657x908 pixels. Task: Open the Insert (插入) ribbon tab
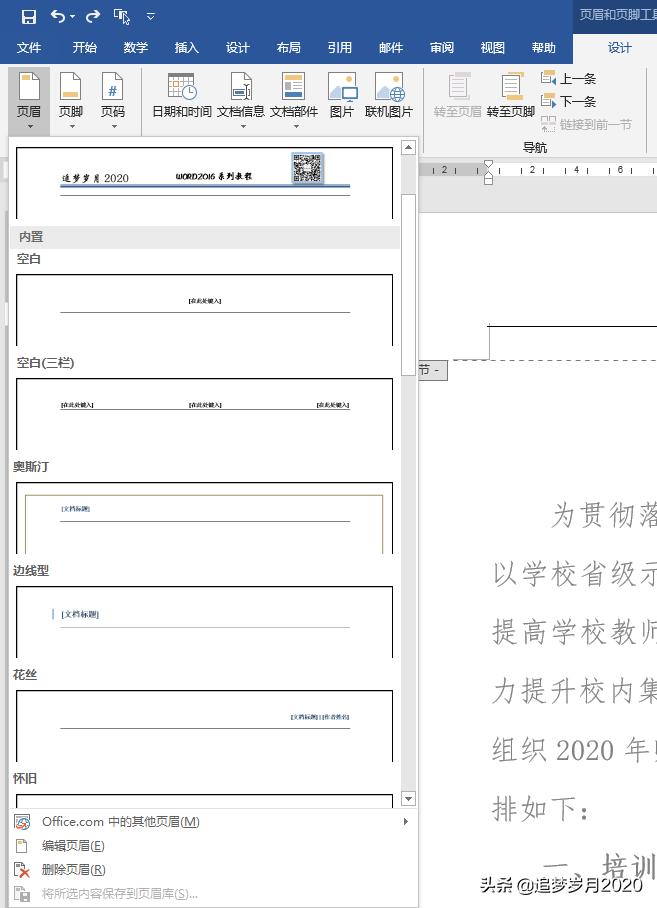pyautogui.click(x=187, y=48)
